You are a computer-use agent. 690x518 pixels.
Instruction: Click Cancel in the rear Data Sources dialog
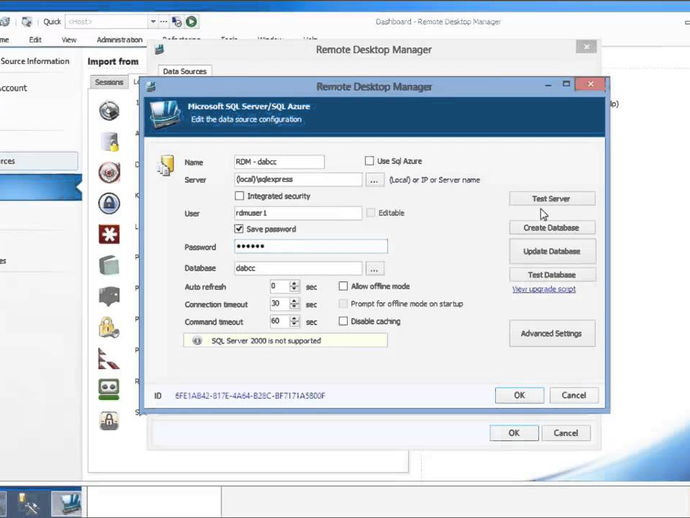(x=566, y=433)
